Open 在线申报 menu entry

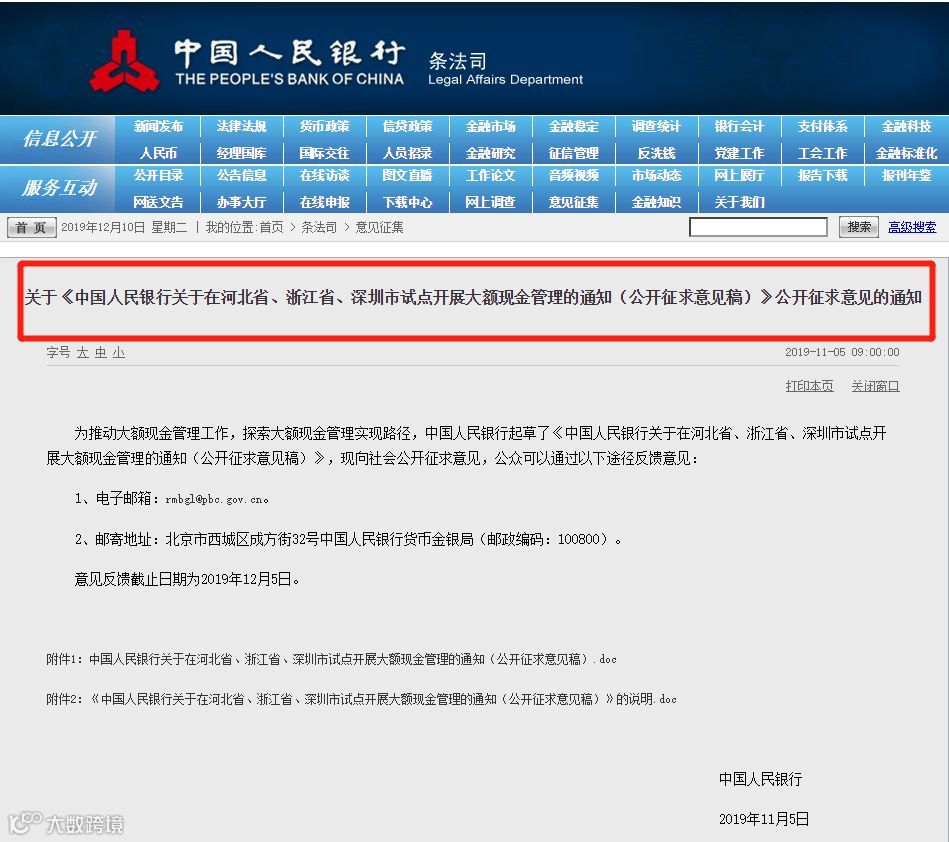(324, 202)
